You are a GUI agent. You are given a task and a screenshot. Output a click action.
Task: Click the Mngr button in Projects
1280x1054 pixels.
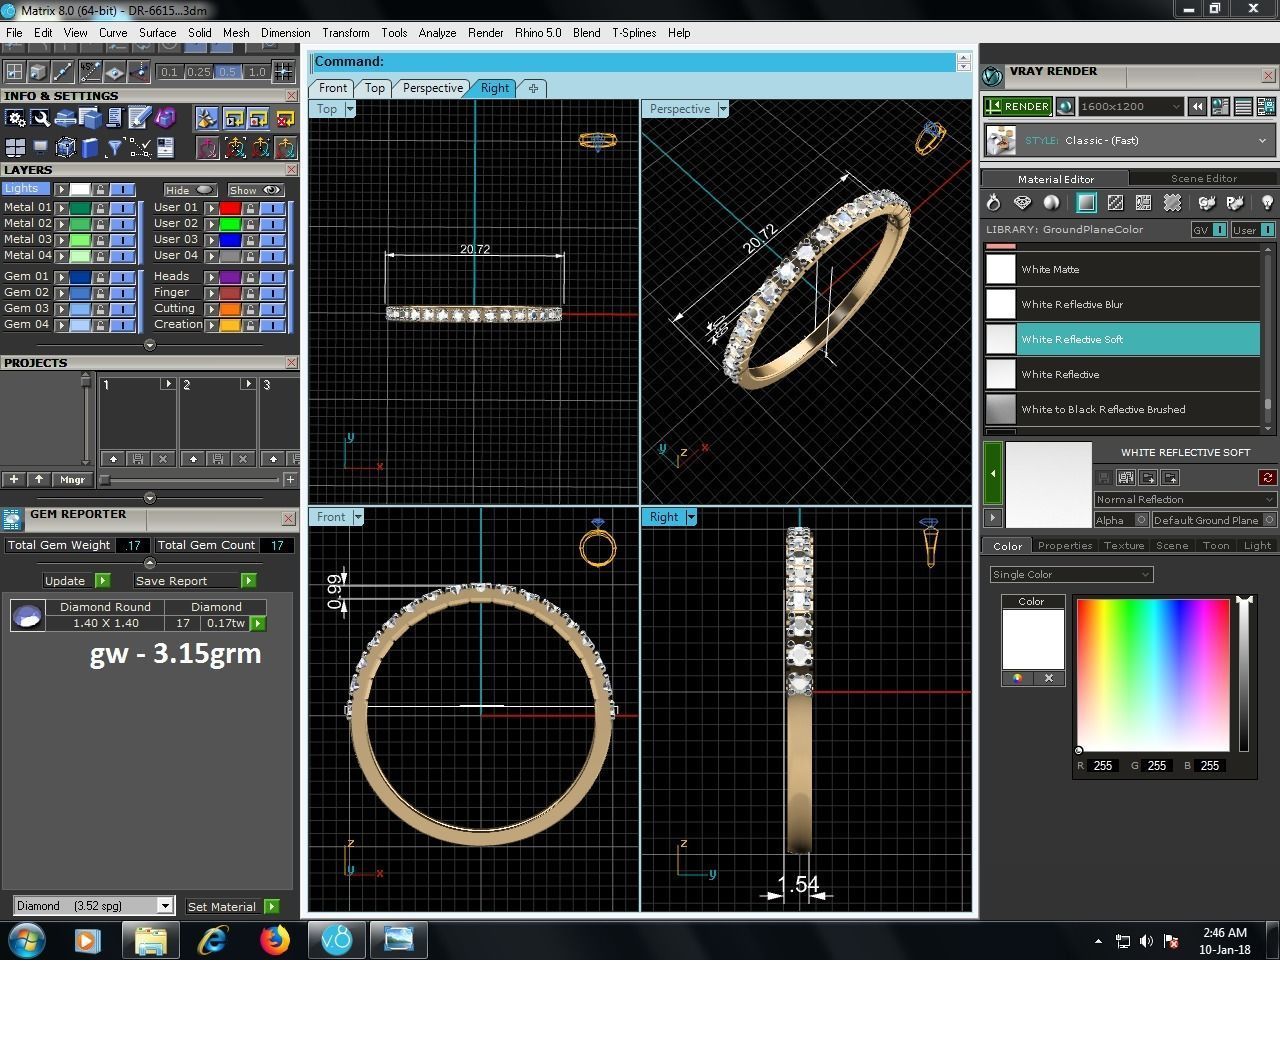tap(72, 480)
